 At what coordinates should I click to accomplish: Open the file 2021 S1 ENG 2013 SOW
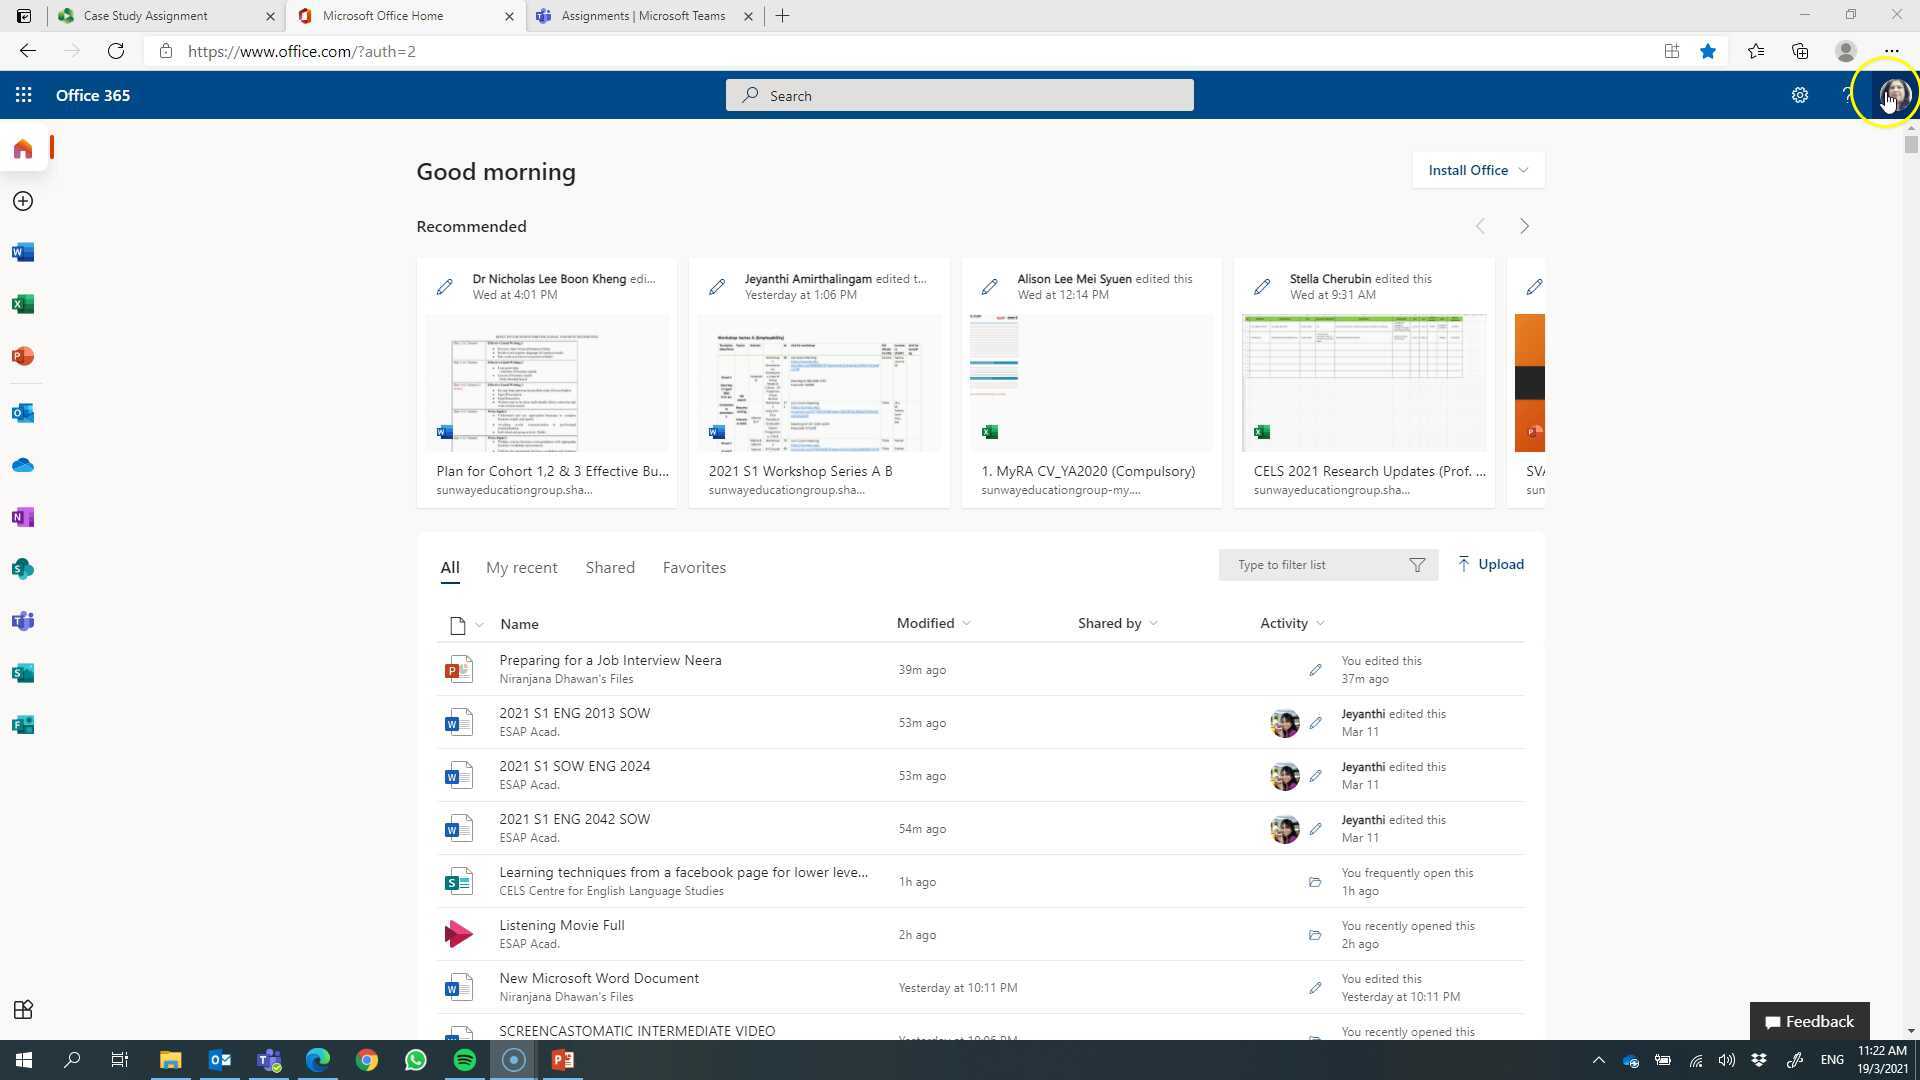pyautogui.click(x=574, y=713)
